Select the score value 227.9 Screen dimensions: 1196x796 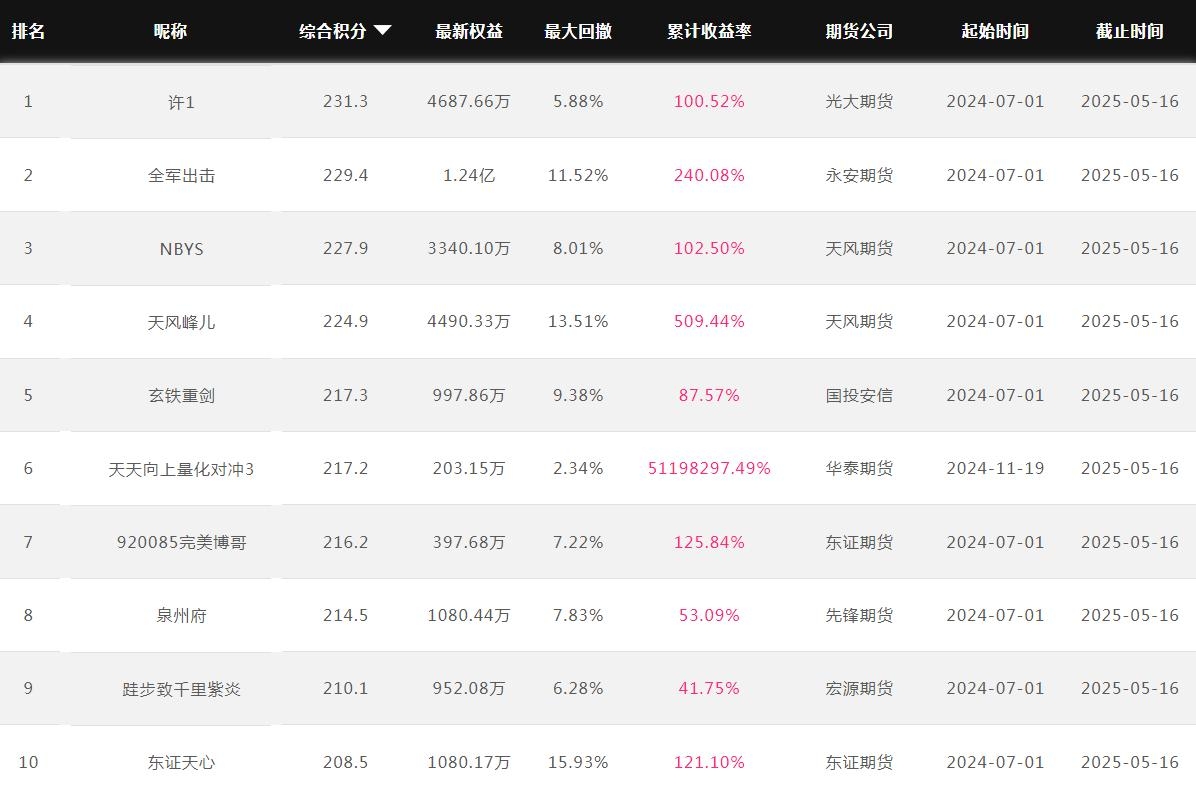(x=346, y=249)
